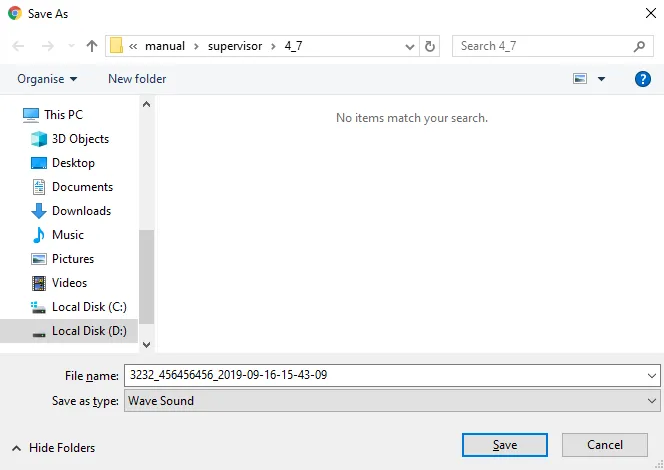Click the Music note icon
664x470 pixels.
point(39,235)
